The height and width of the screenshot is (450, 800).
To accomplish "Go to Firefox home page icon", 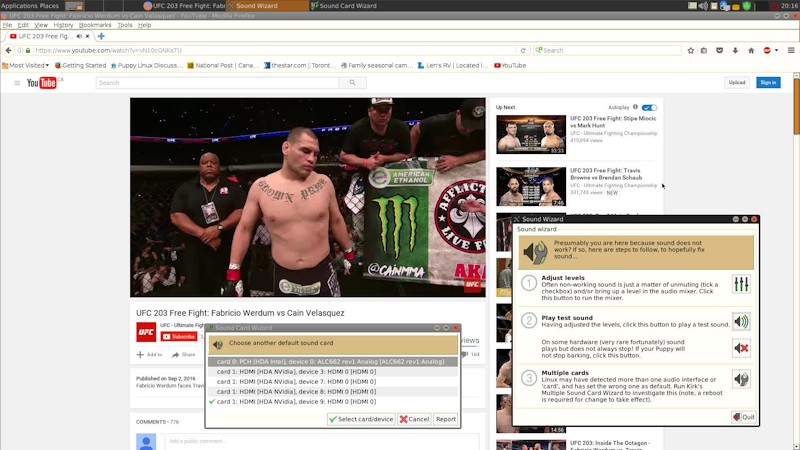I will pos(751,51).
